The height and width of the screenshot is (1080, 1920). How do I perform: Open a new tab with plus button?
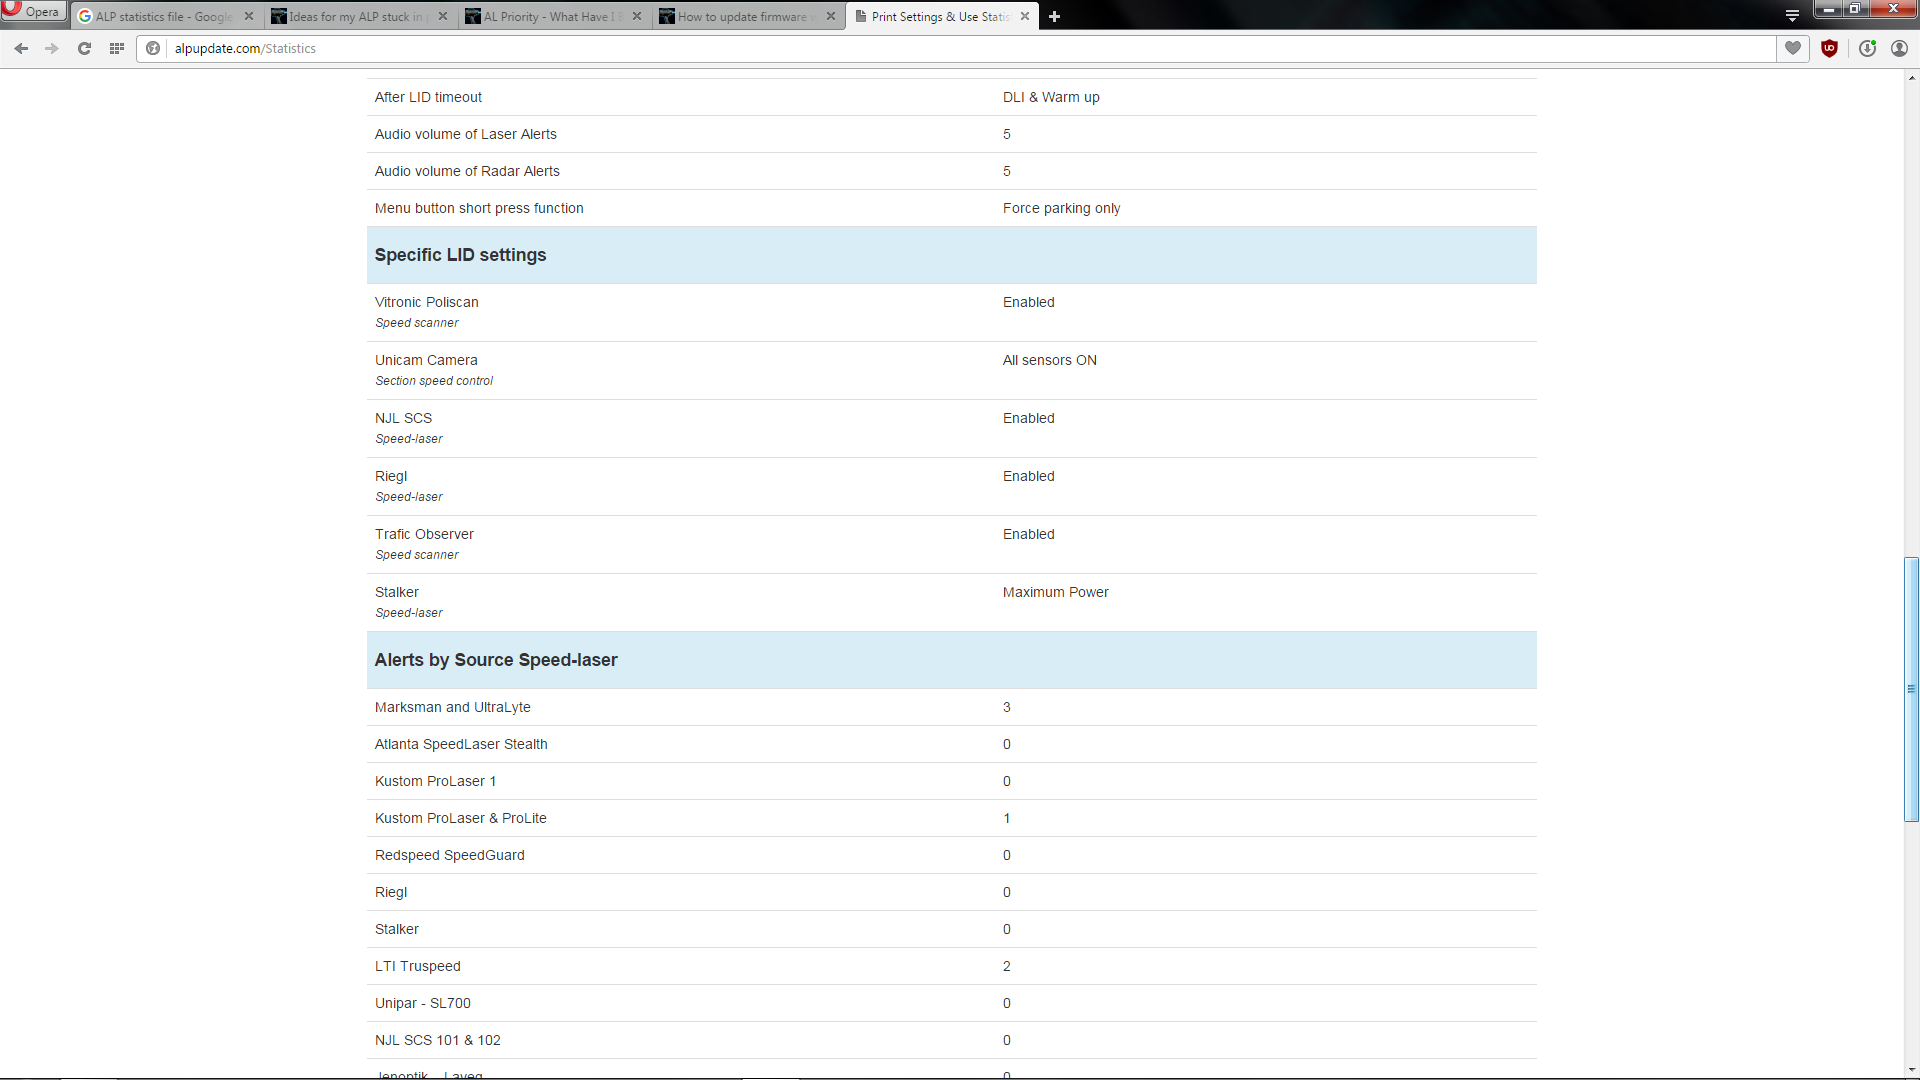coord(1054,16)
